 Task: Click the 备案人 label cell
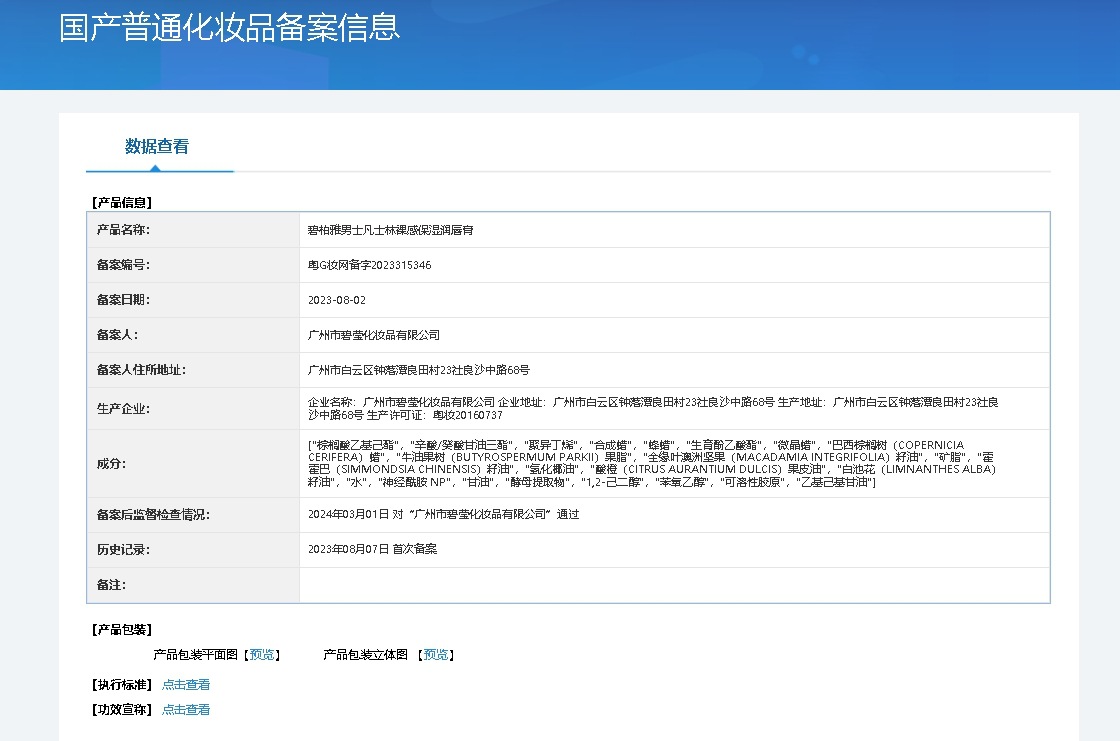(x=193, y=334)
